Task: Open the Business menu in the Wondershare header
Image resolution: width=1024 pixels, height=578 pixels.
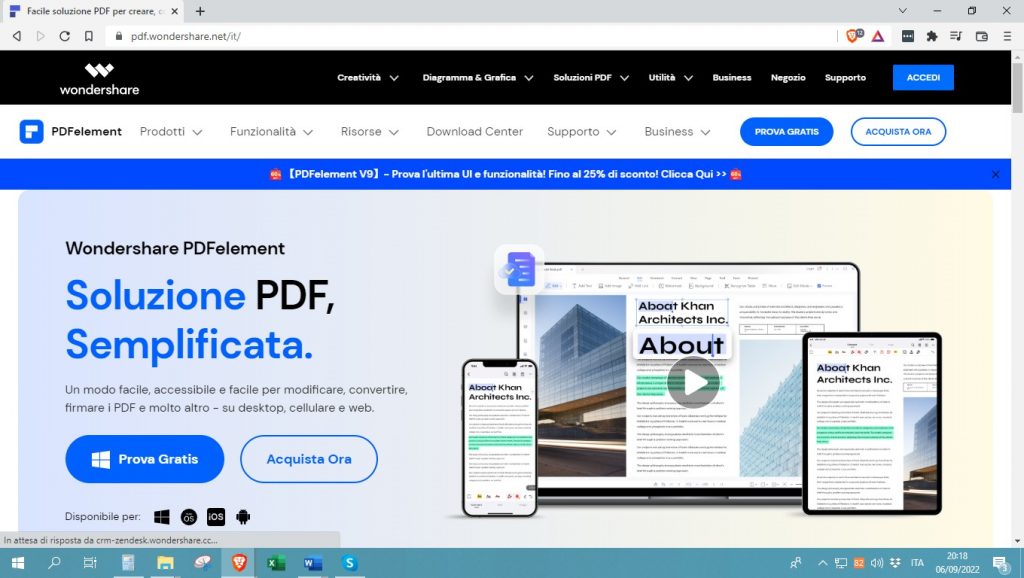Action: tap(731, 77)
